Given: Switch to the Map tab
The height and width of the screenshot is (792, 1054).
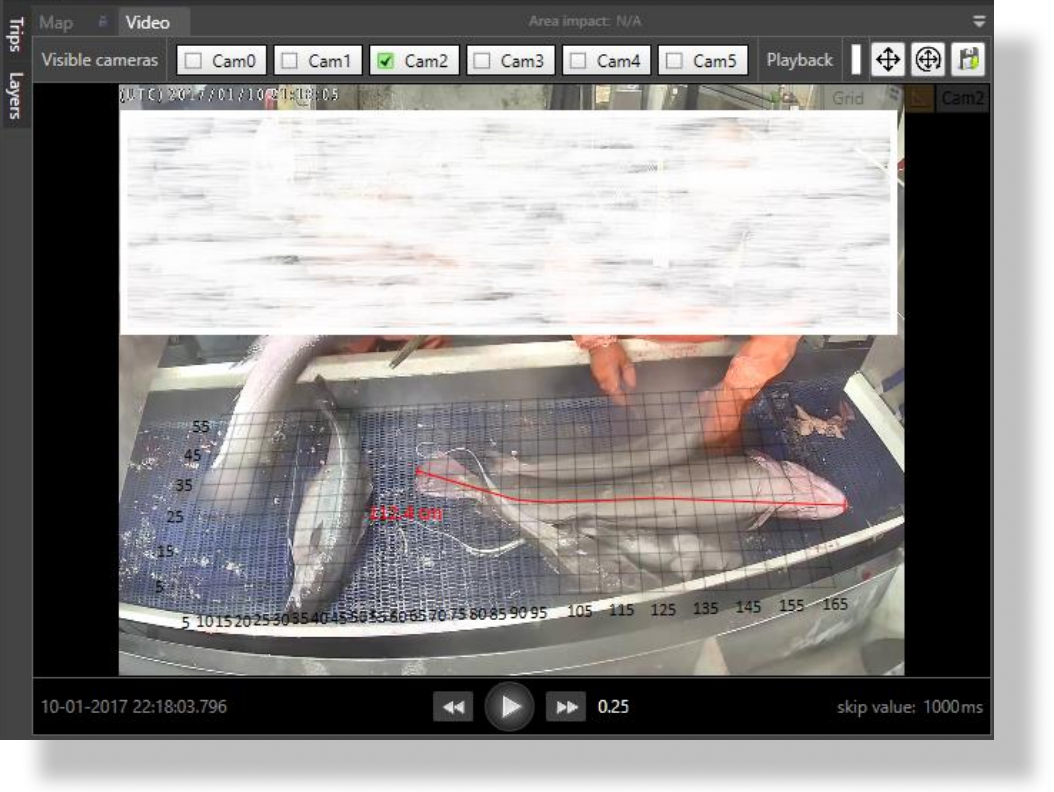Looking at the screenshot, I should 56,22.
